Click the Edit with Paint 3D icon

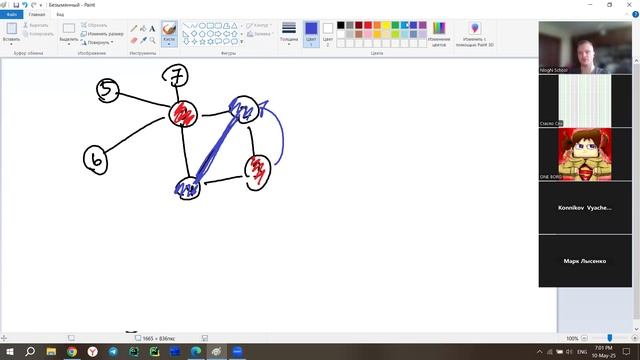(475, 29)
